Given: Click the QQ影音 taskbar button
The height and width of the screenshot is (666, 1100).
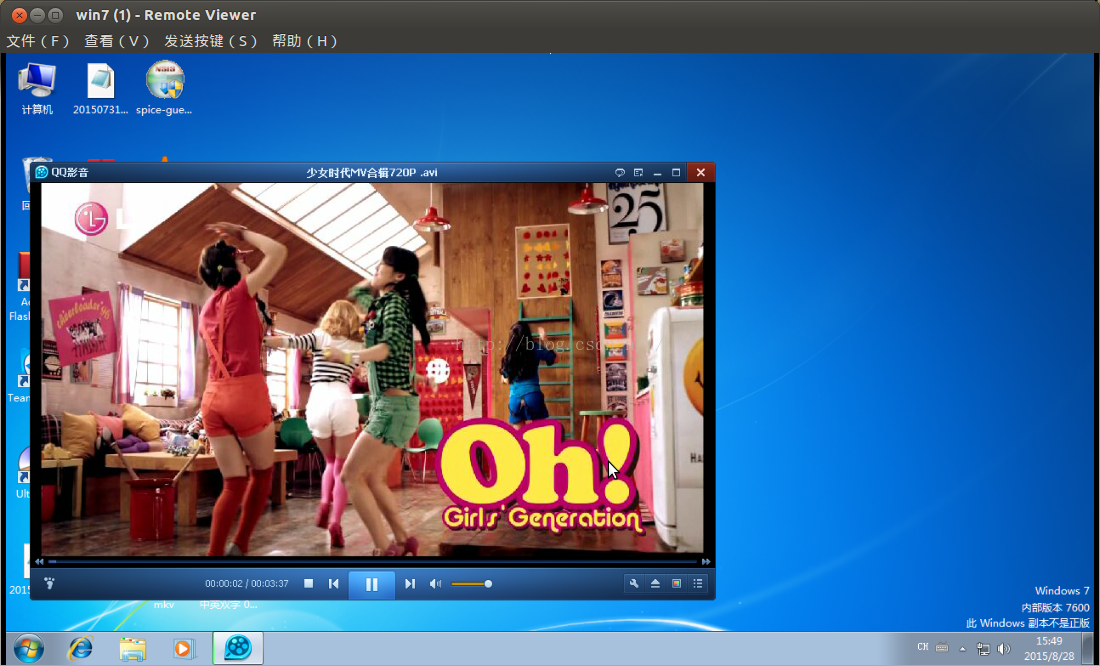Looking at the screenshot, I should (238, 648).
